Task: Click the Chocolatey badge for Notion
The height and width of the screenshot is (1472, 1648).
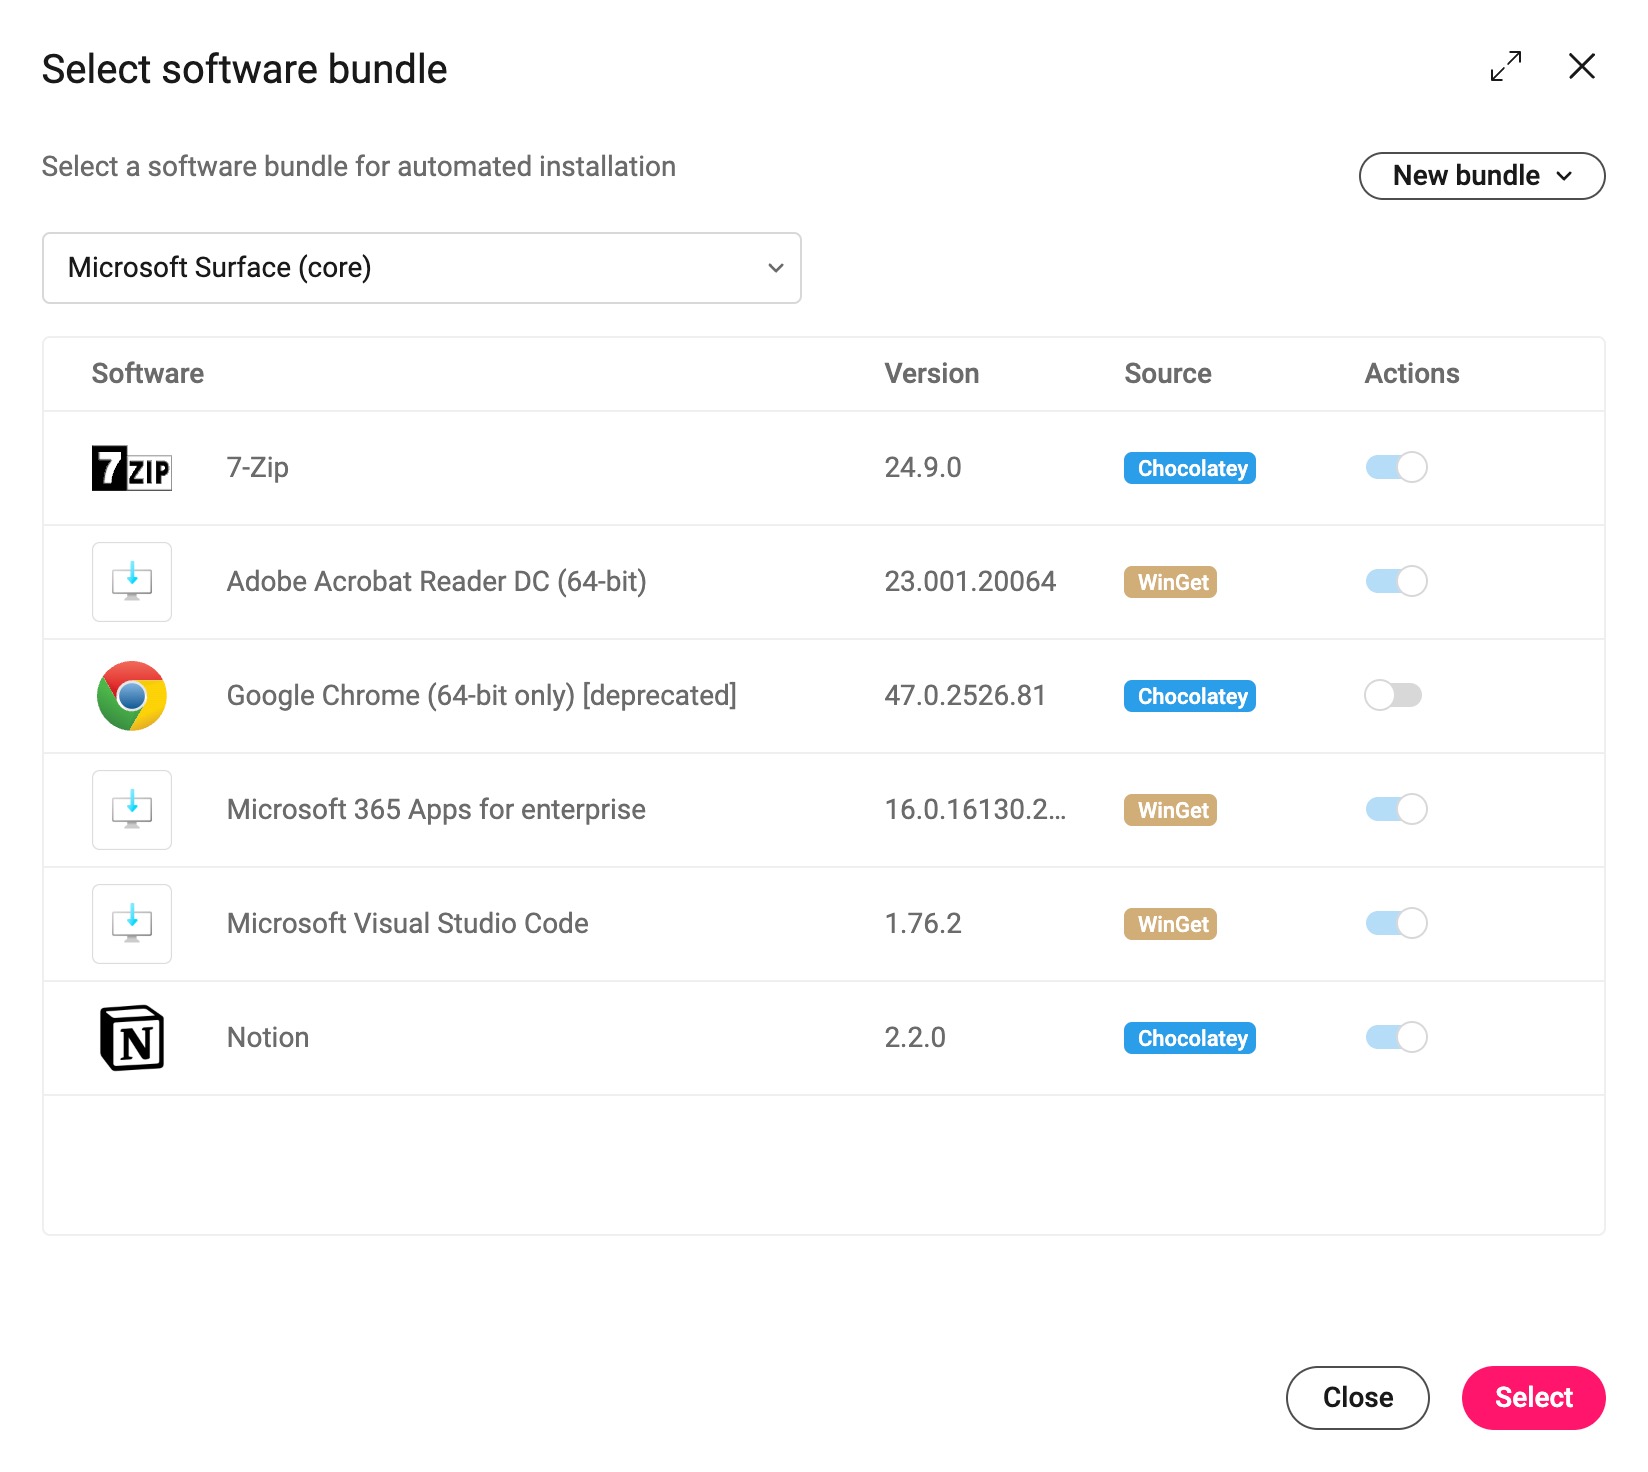Action: point(1190,1038)
